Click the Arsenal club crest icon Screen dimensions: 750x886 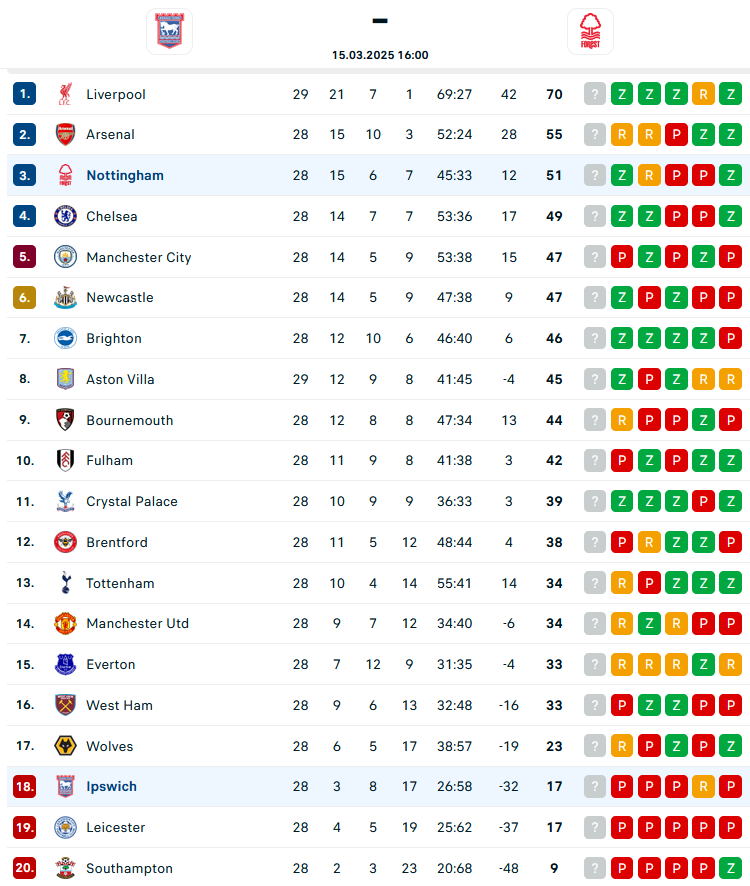point(65,134)
